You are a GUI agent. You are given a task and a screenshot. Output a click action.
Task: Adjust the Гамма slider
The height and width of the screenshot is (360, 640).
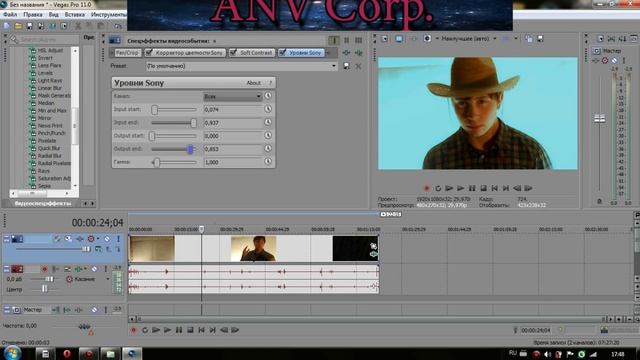pyautogui.click(x=174, y=162)
